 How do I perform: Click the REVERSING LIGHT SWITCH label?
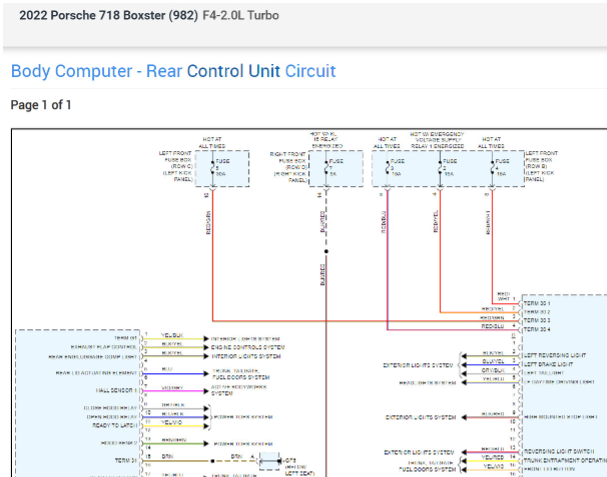[559, 451]
